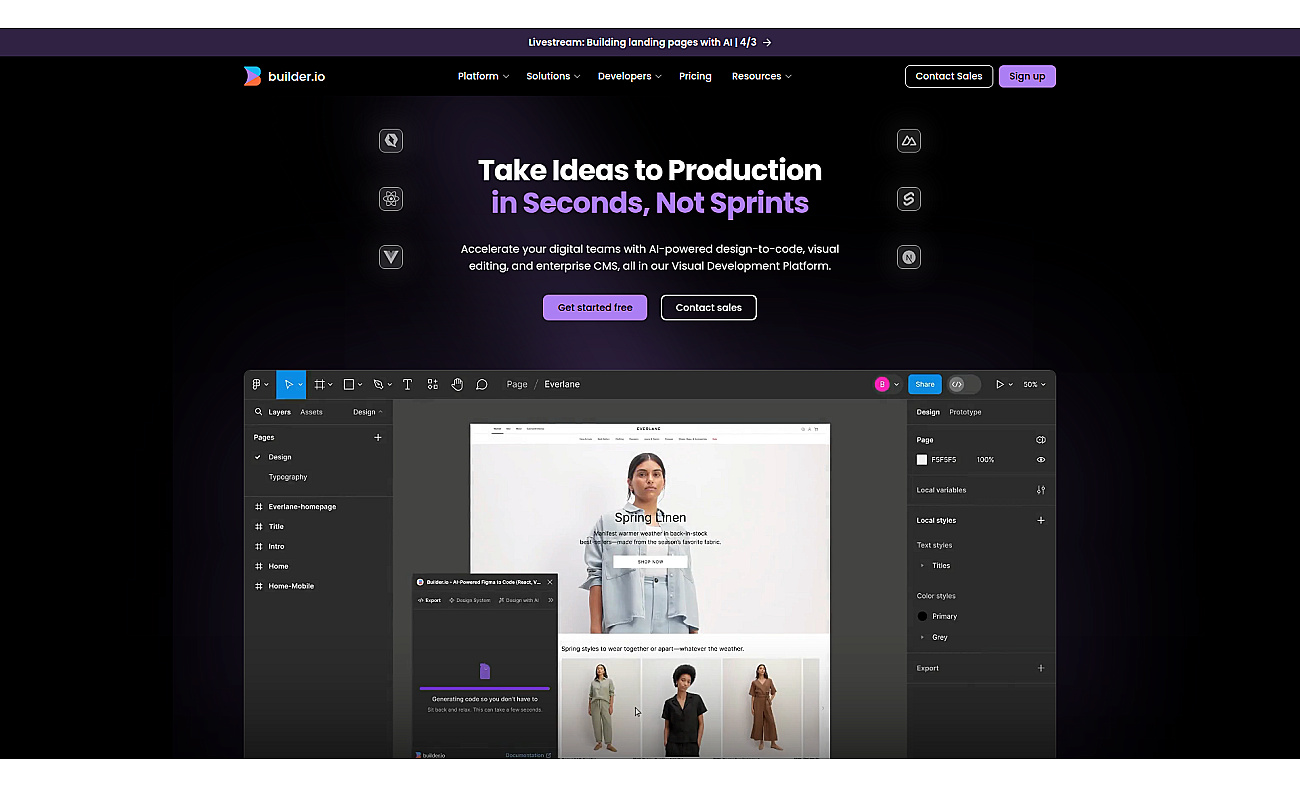1300x788 pixels.
Task: Click the purple code generation progress bar
Action: pyautogui.click(x=484, y=688)
